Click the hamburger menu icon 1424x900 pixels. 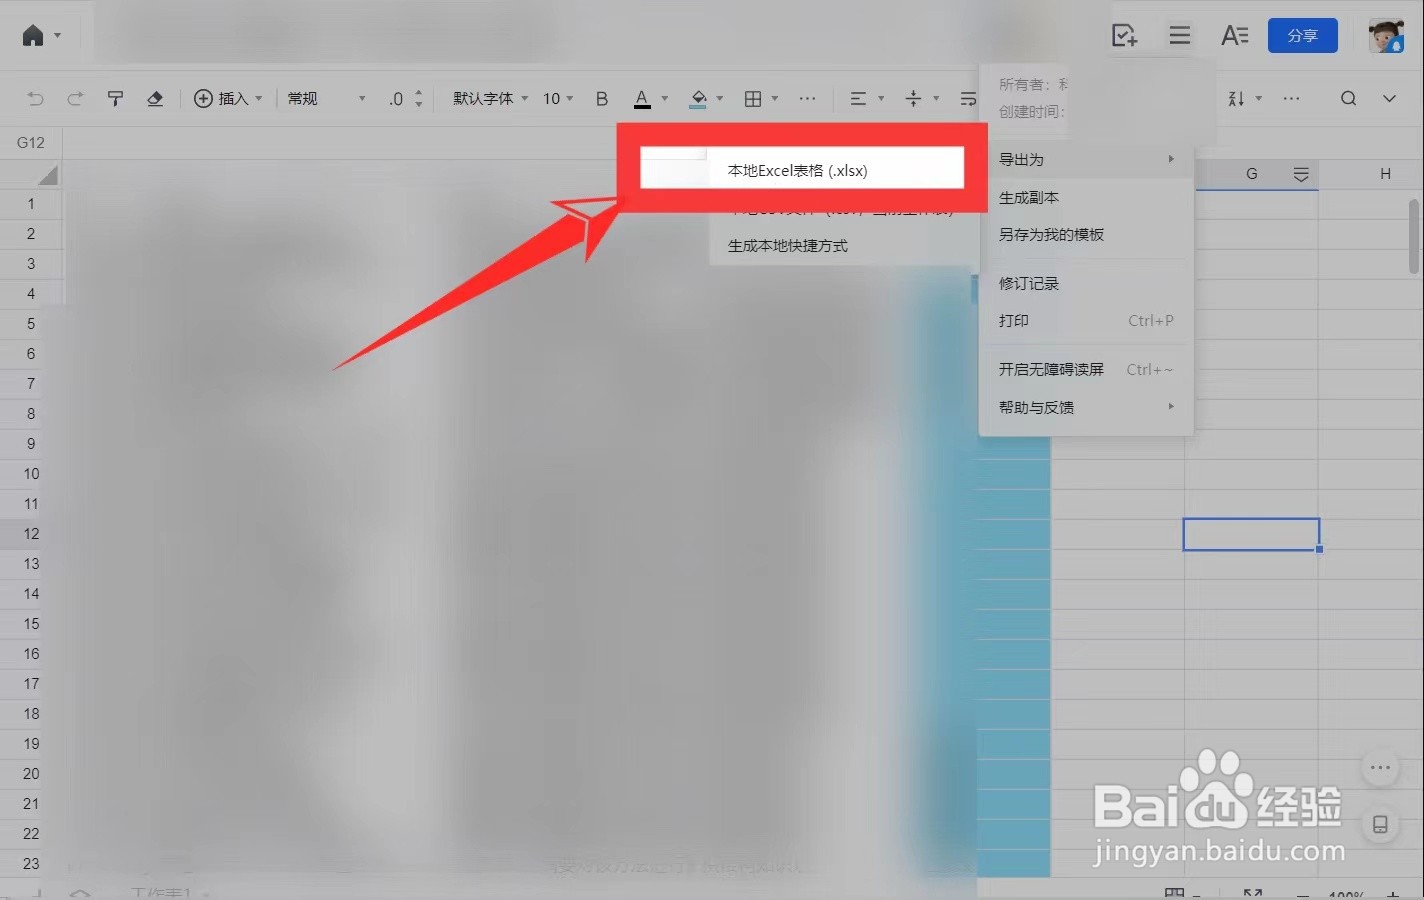click(x=1179, y=34)
